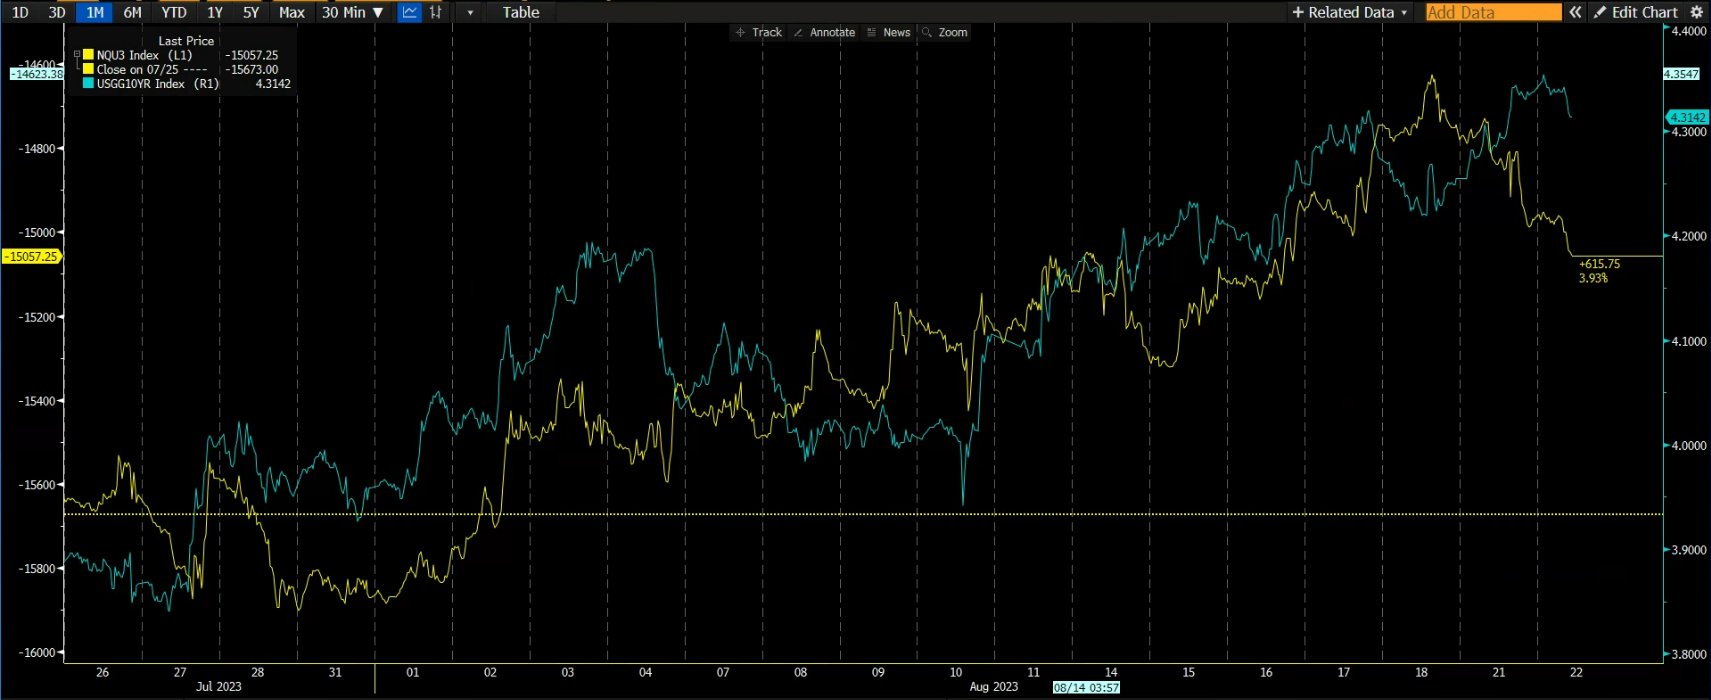Show the 5Y range
The width and height of the screenshot is (1711, 700).
click(x=251, y=12)
